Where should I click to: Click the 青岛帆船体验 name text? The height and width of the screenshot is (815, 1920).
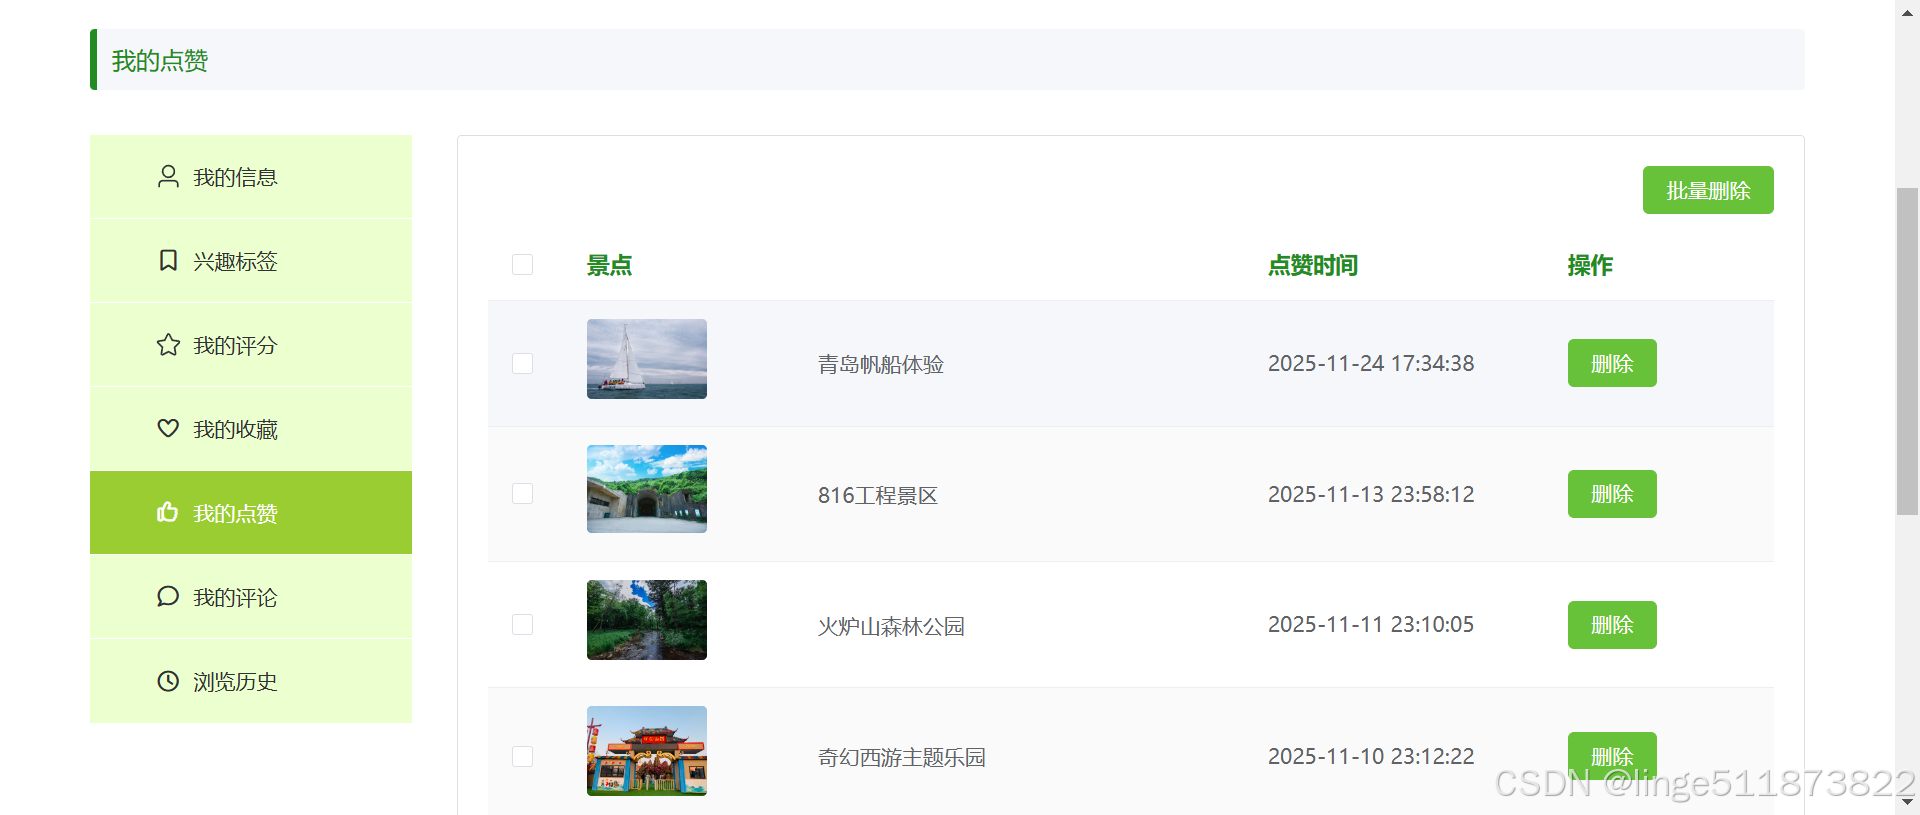pyautogui.click(x=881, y=364)
